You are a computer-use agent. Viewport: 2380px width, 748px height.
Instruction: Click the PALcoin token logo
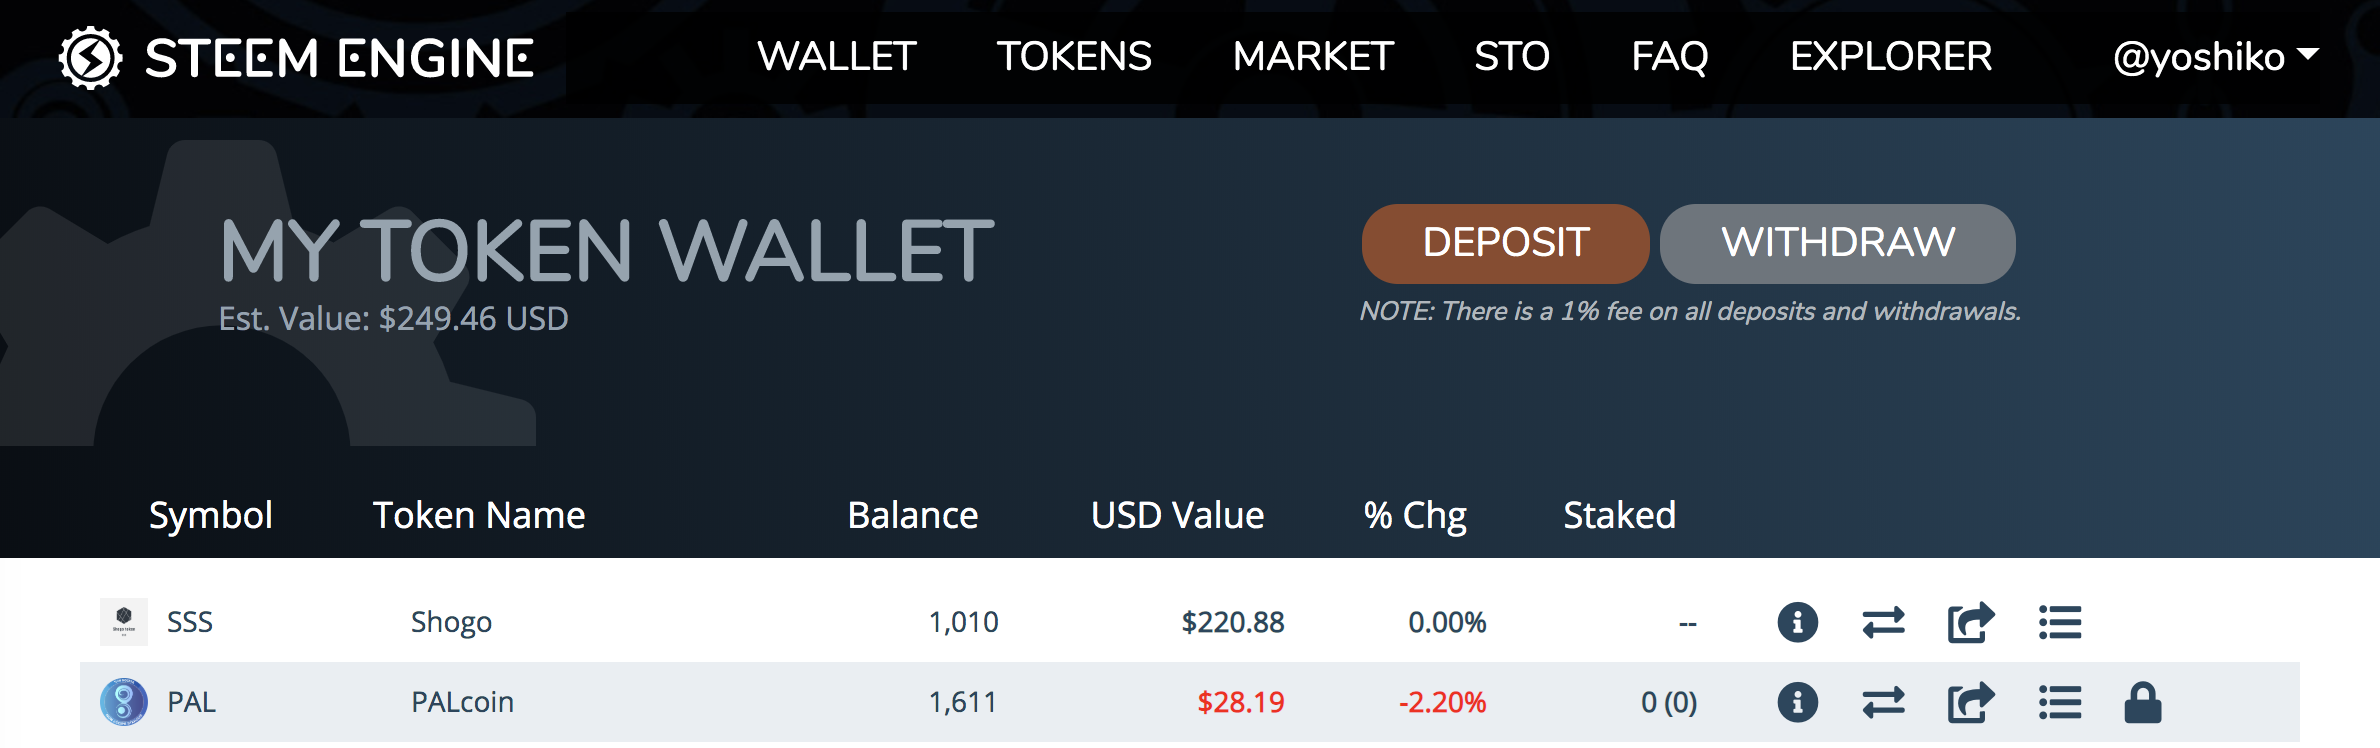point(124,702)
